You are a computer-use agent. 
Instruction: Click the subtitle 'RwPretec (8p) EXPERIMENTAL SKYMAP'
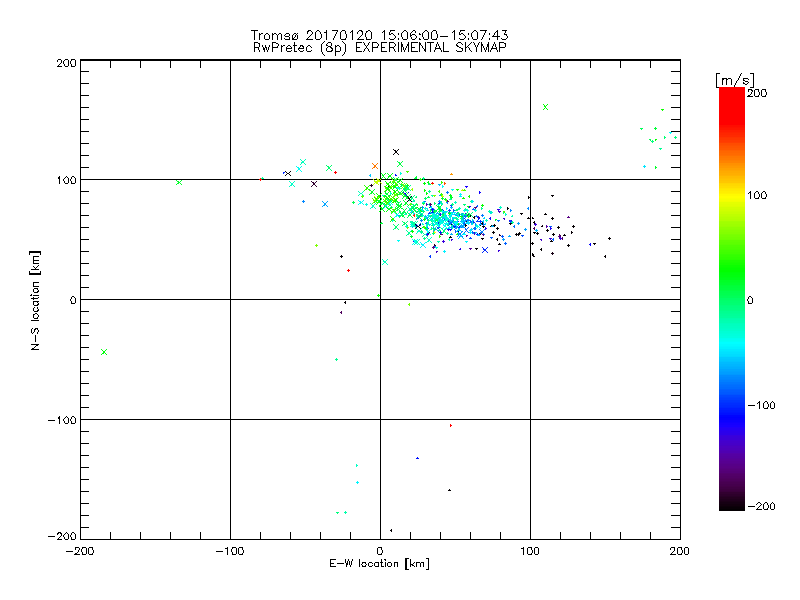pos(380,47)
